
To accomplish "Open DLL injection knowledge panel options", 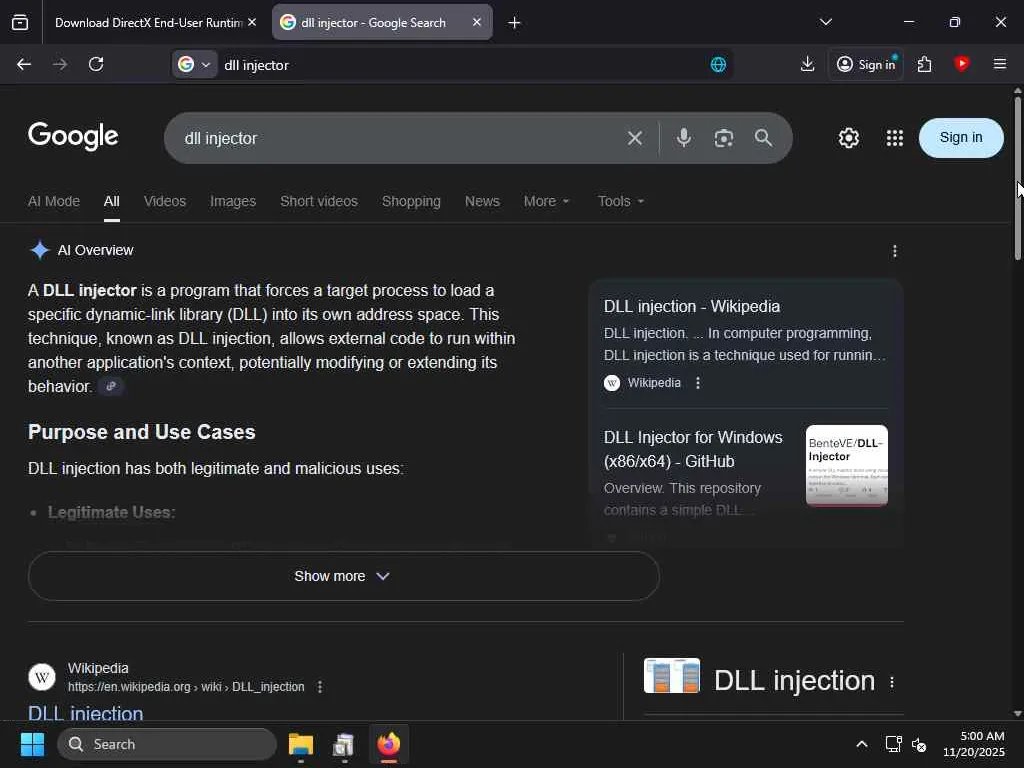I will [891, 682].
